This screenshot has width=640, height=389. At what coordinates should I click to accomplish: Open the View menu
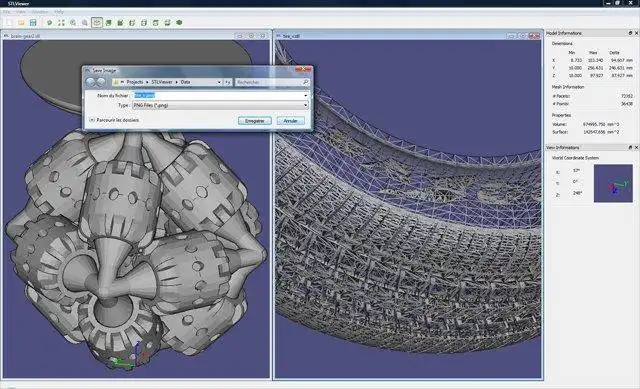coord(20,12)
